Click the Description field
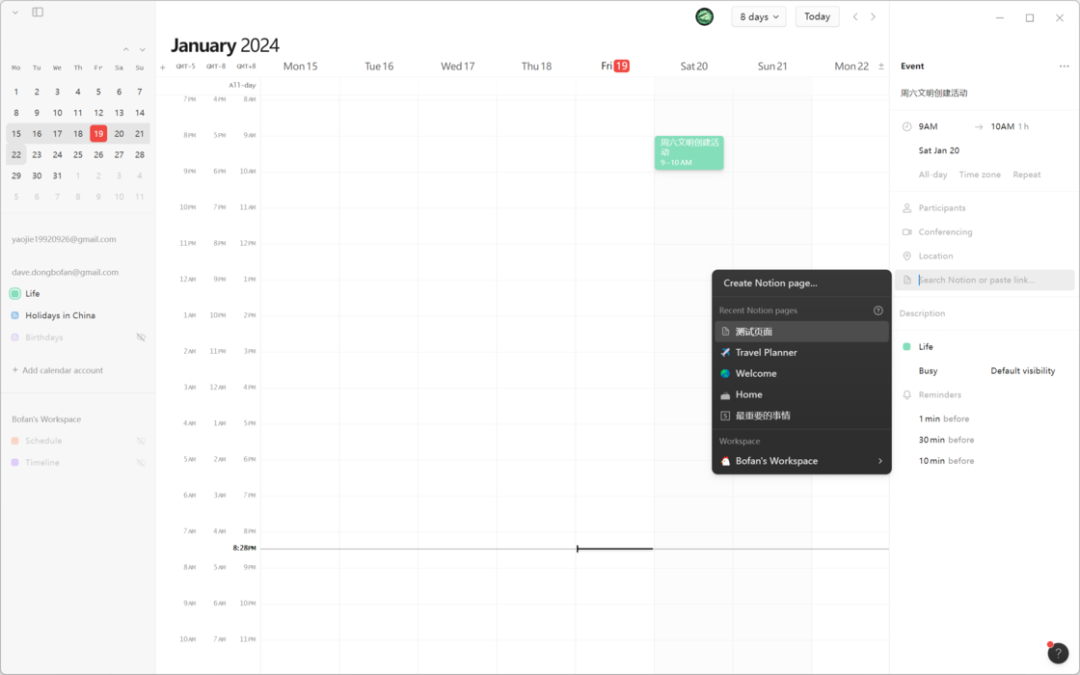The height and width of the screenshot is (675, 1080). [922, 313]
